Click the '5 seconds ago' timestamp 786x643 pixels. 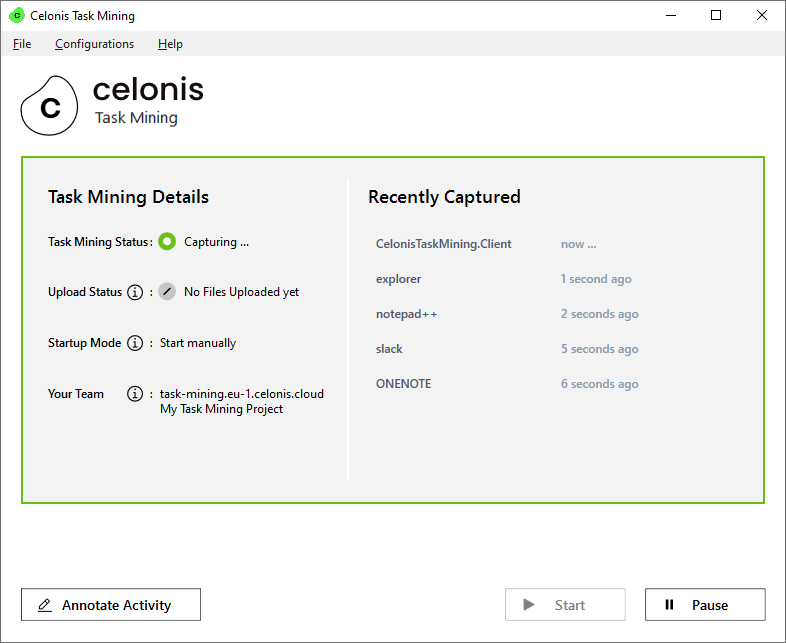coord(600,349)
